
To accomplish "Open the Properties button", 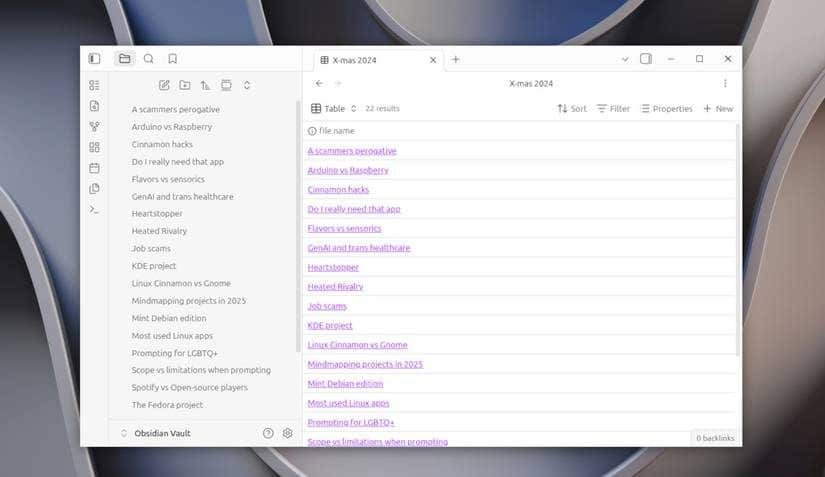I will (667, 108).
